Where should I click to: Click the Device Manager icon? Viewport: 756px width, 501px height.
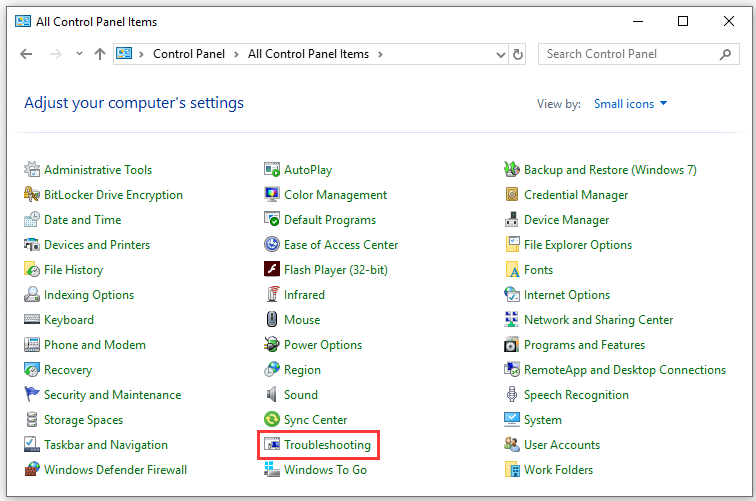512,219
